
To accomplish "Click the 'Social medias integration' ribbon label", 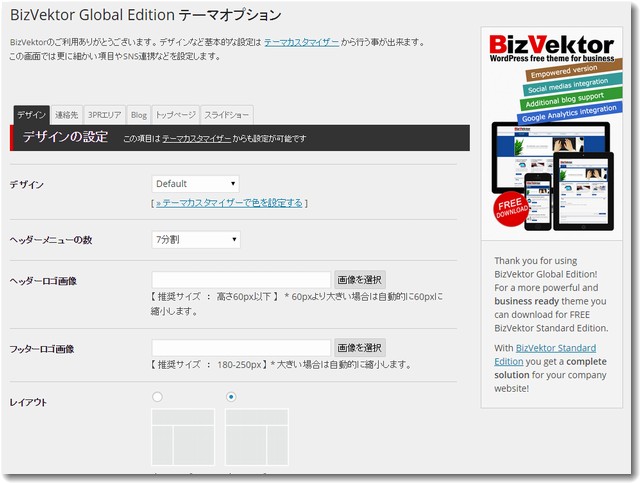I will pos(572,85).
